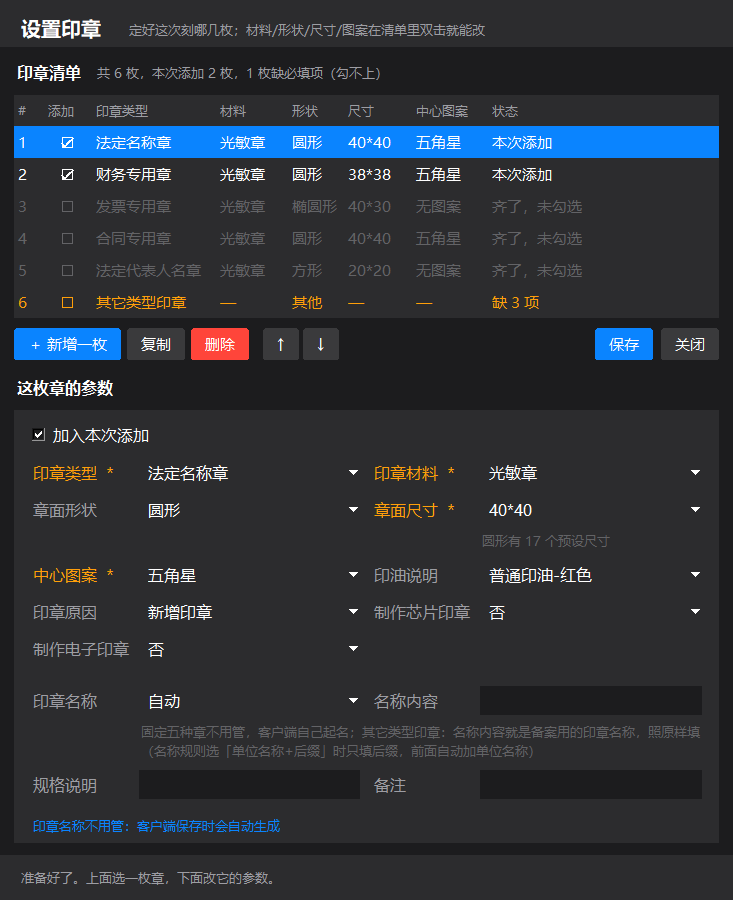733x900 pixels.
Task: Click the 其他 shape cell in row 6
Action: [x=307, y=302]
